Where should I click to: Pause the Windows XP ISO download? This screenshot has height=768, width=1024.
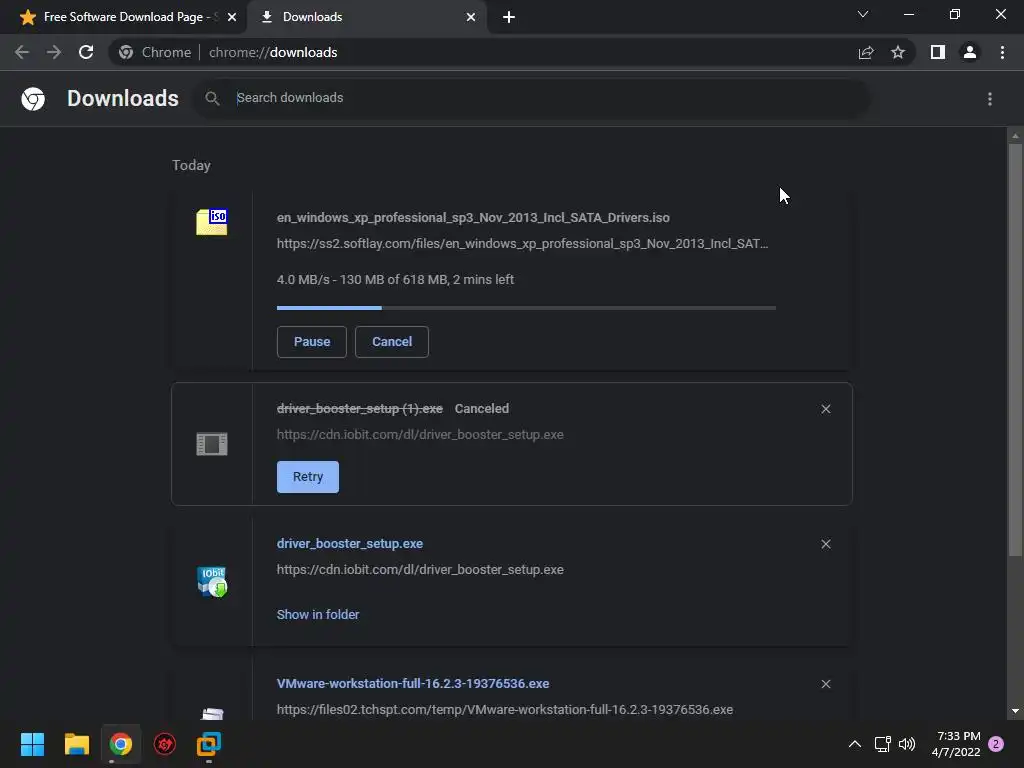pos(312,342)
